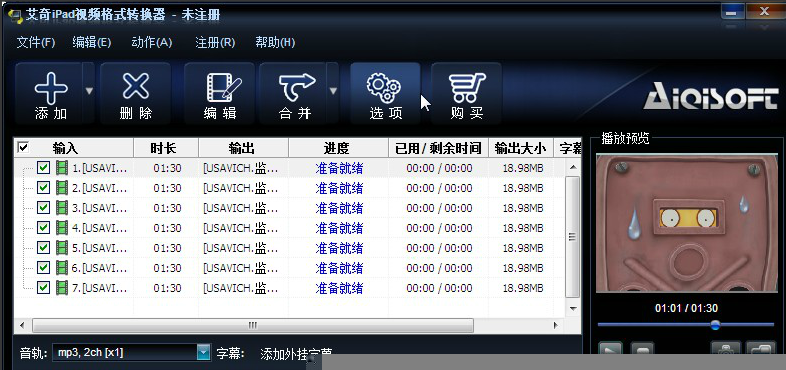Click 01:30 duration in row 5

167,248
